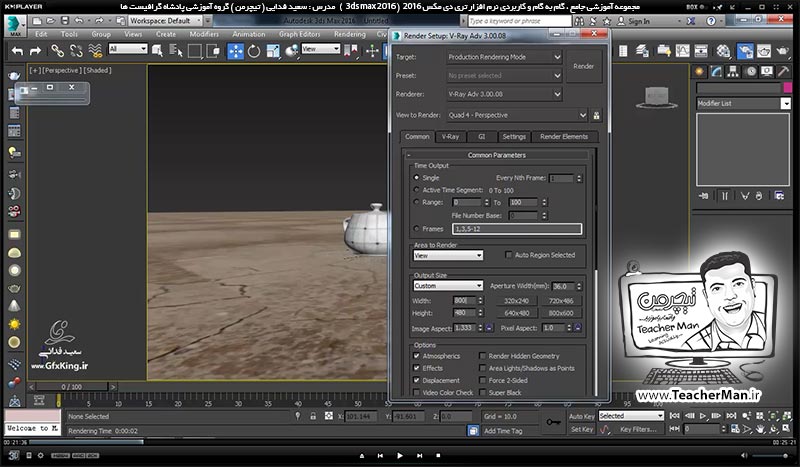Click the teapot Render Production icon
The image size is (800, 467).
tap(782, 51)
